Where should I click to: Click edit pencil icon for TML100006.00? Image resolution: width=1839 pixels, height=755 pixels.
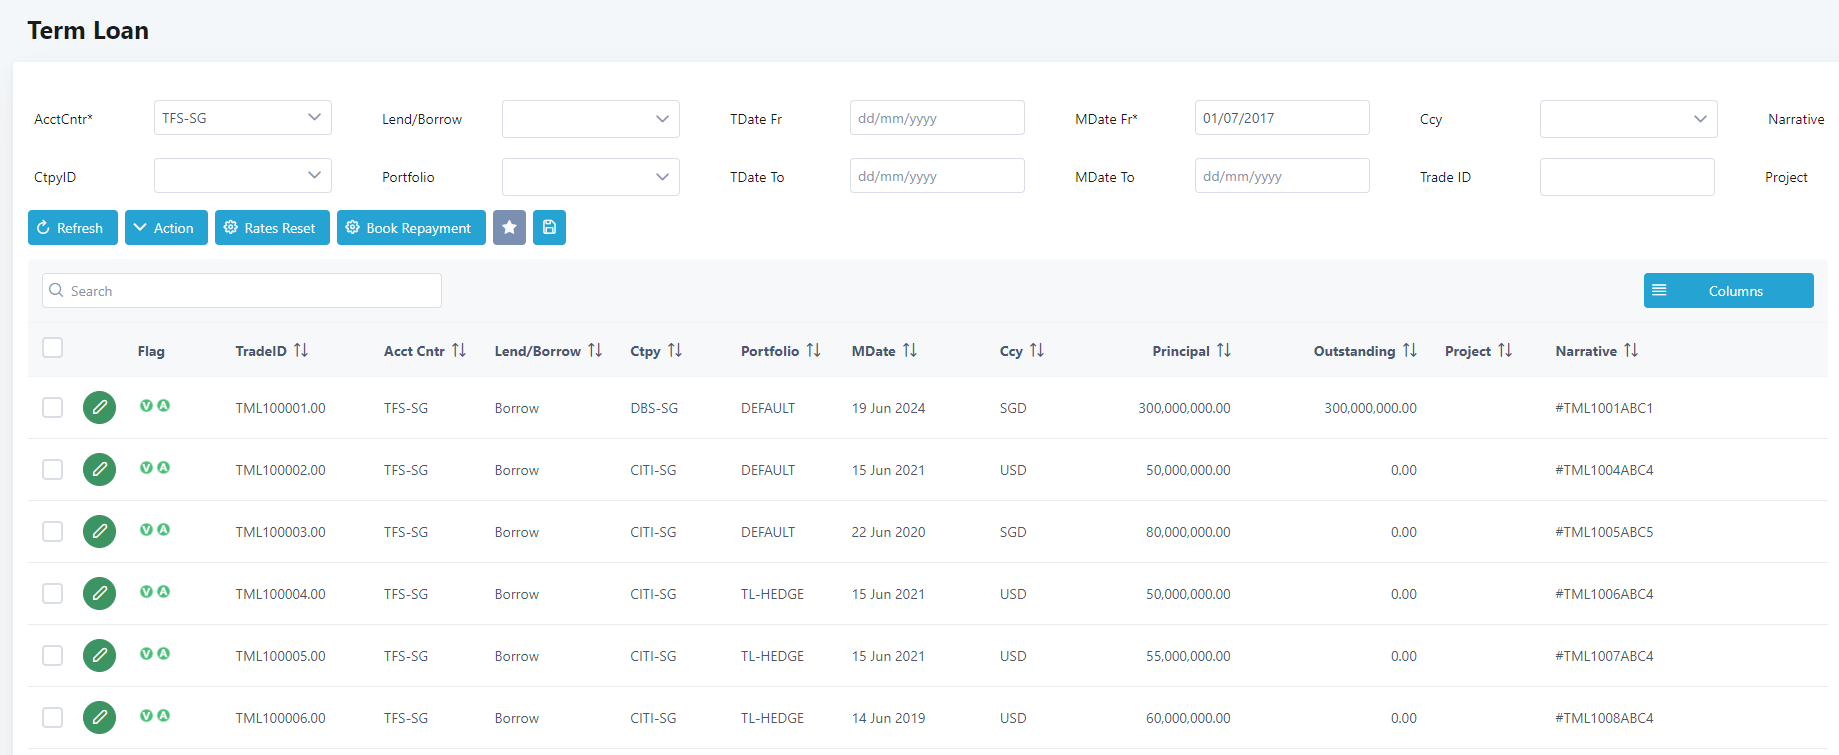(99, 718)
